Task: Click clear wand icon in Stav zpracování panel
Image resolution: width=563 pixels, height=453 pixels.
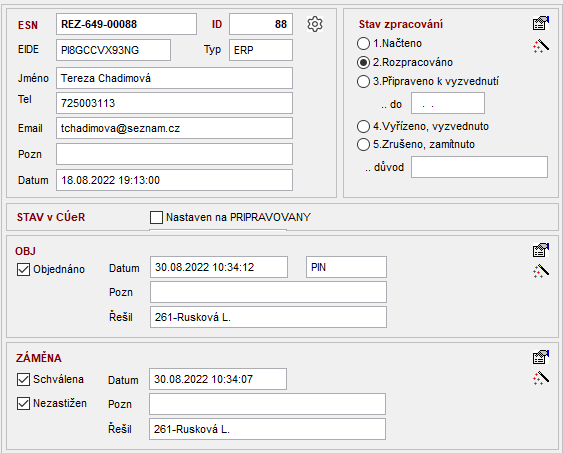Action: pos(541,47)
